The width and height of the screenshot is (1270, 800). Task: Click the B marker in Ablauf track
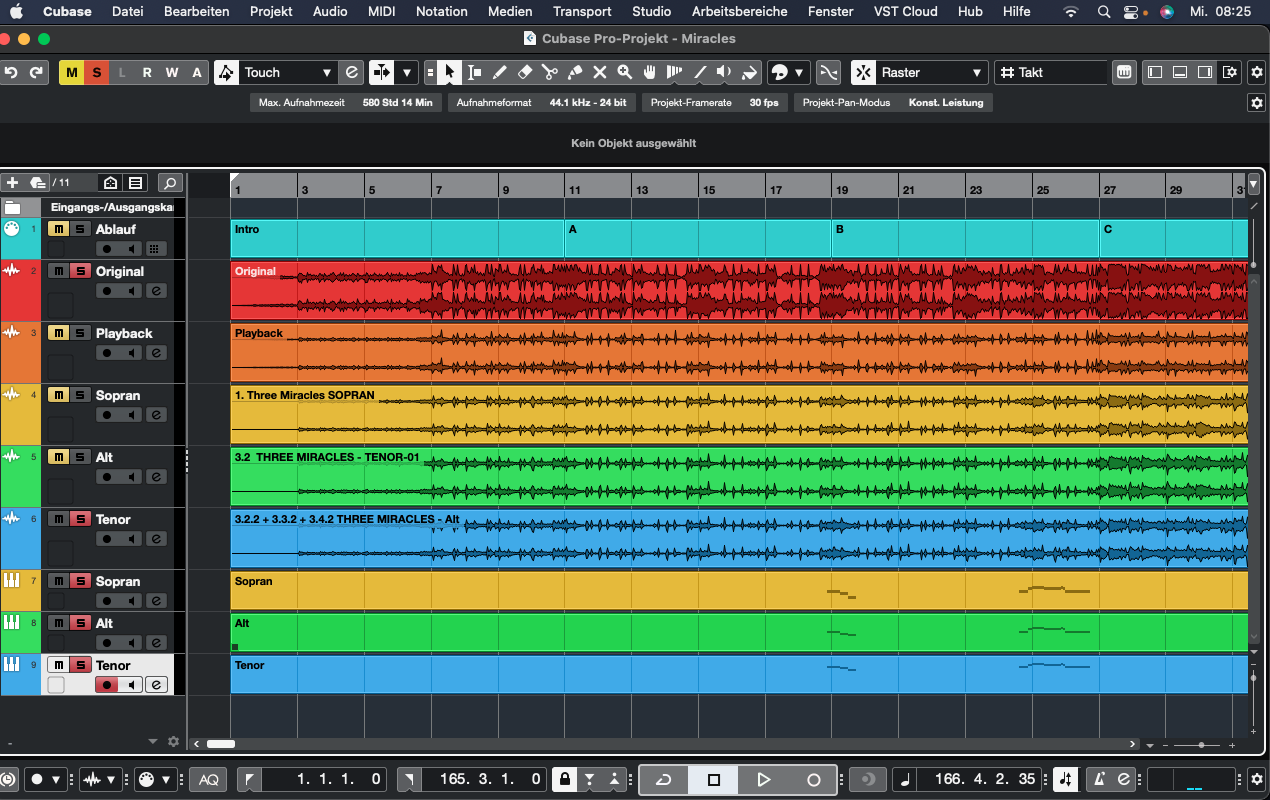coord(840,230)
